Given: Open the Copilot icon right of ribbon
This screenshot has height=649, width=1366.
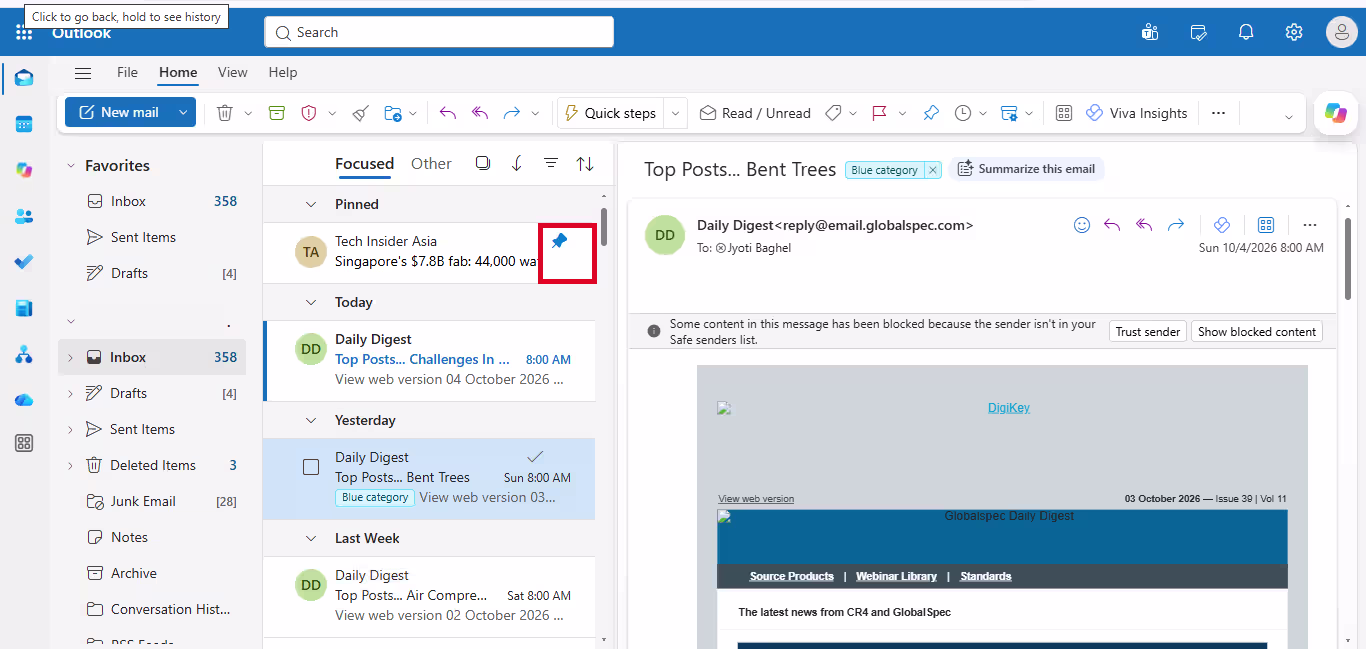Looking at the screenshot, I should point(1336,113).
